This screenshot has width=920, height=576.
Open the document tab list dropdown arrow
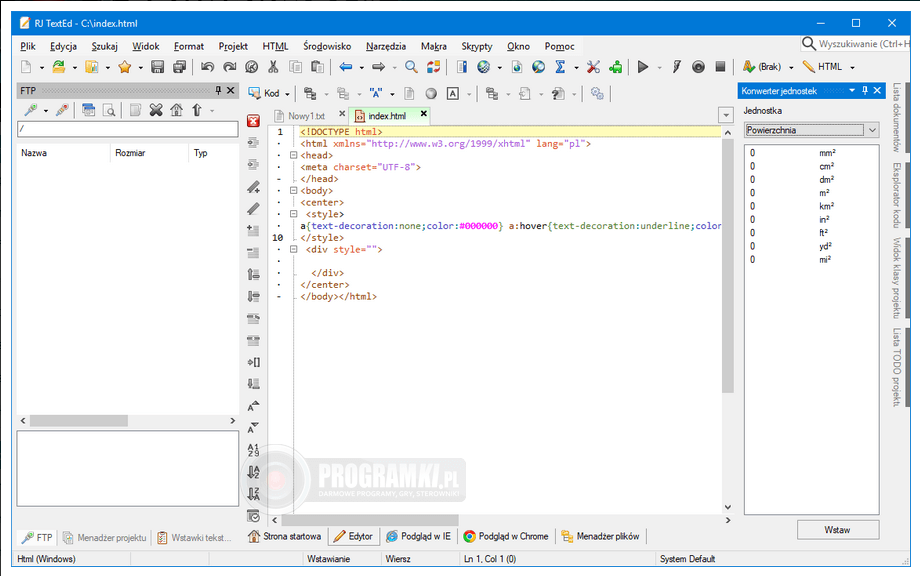pos(726,115)
